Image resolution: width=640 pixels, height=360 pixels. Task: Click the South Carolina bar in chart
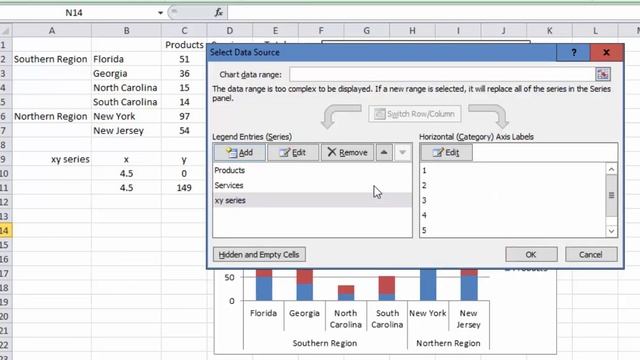[387, 289]
